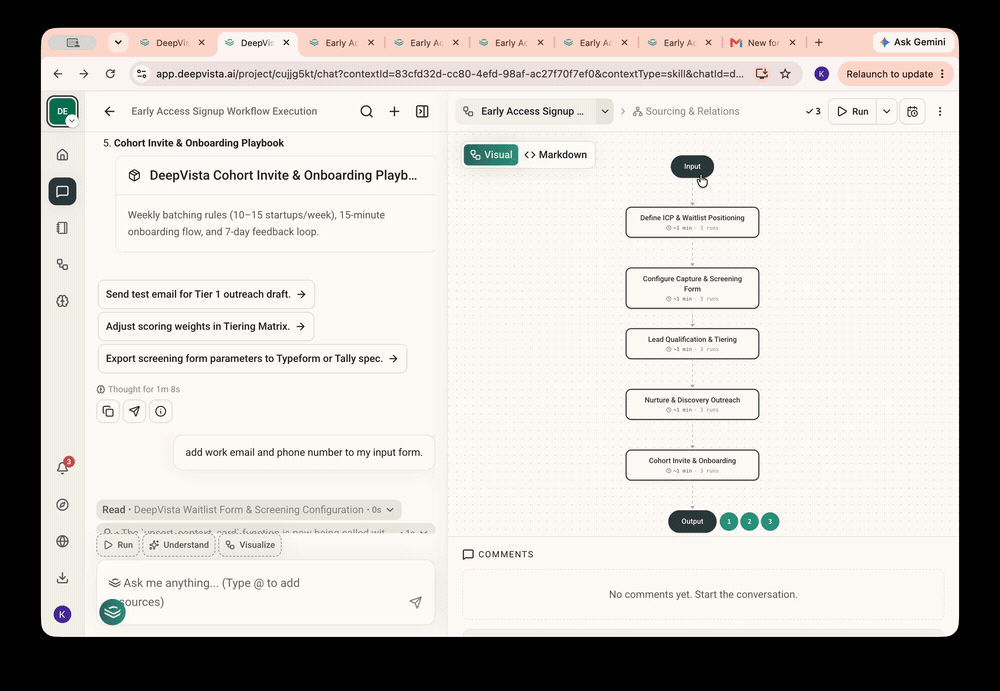Viewport: 1000px width, 691px height.
Task: Open output run circle 2
Action: coord(749,521)
